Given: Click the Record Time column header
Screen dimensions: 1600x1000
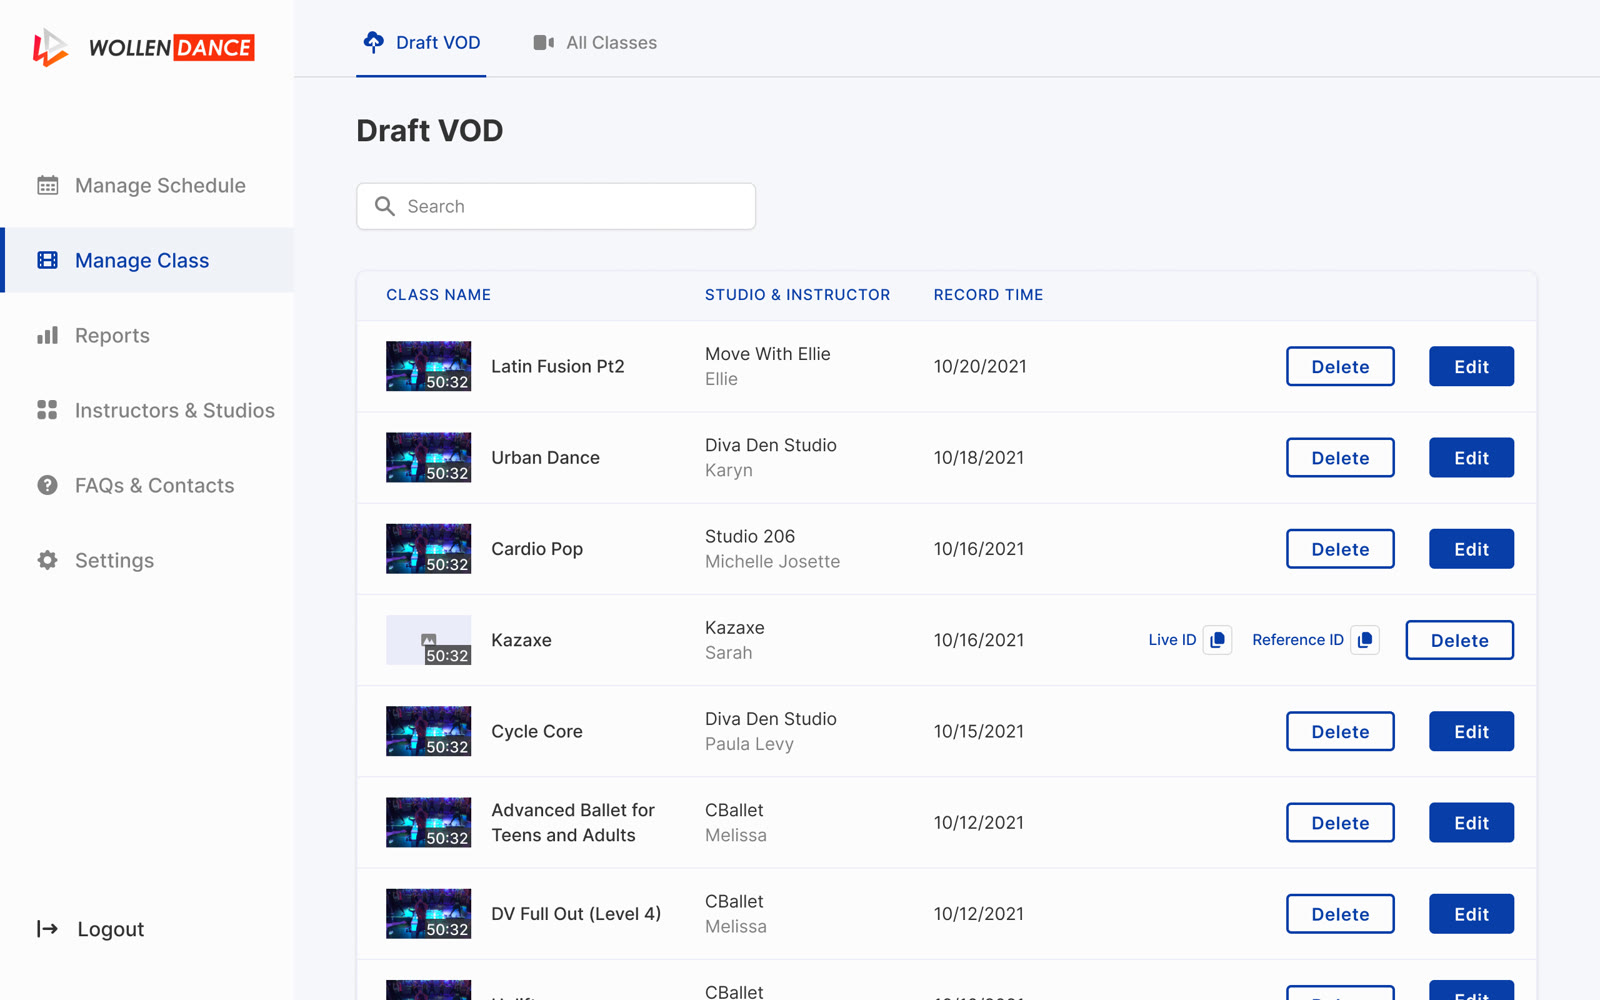Looking at the screenshot, I should (x=988, y=295).
